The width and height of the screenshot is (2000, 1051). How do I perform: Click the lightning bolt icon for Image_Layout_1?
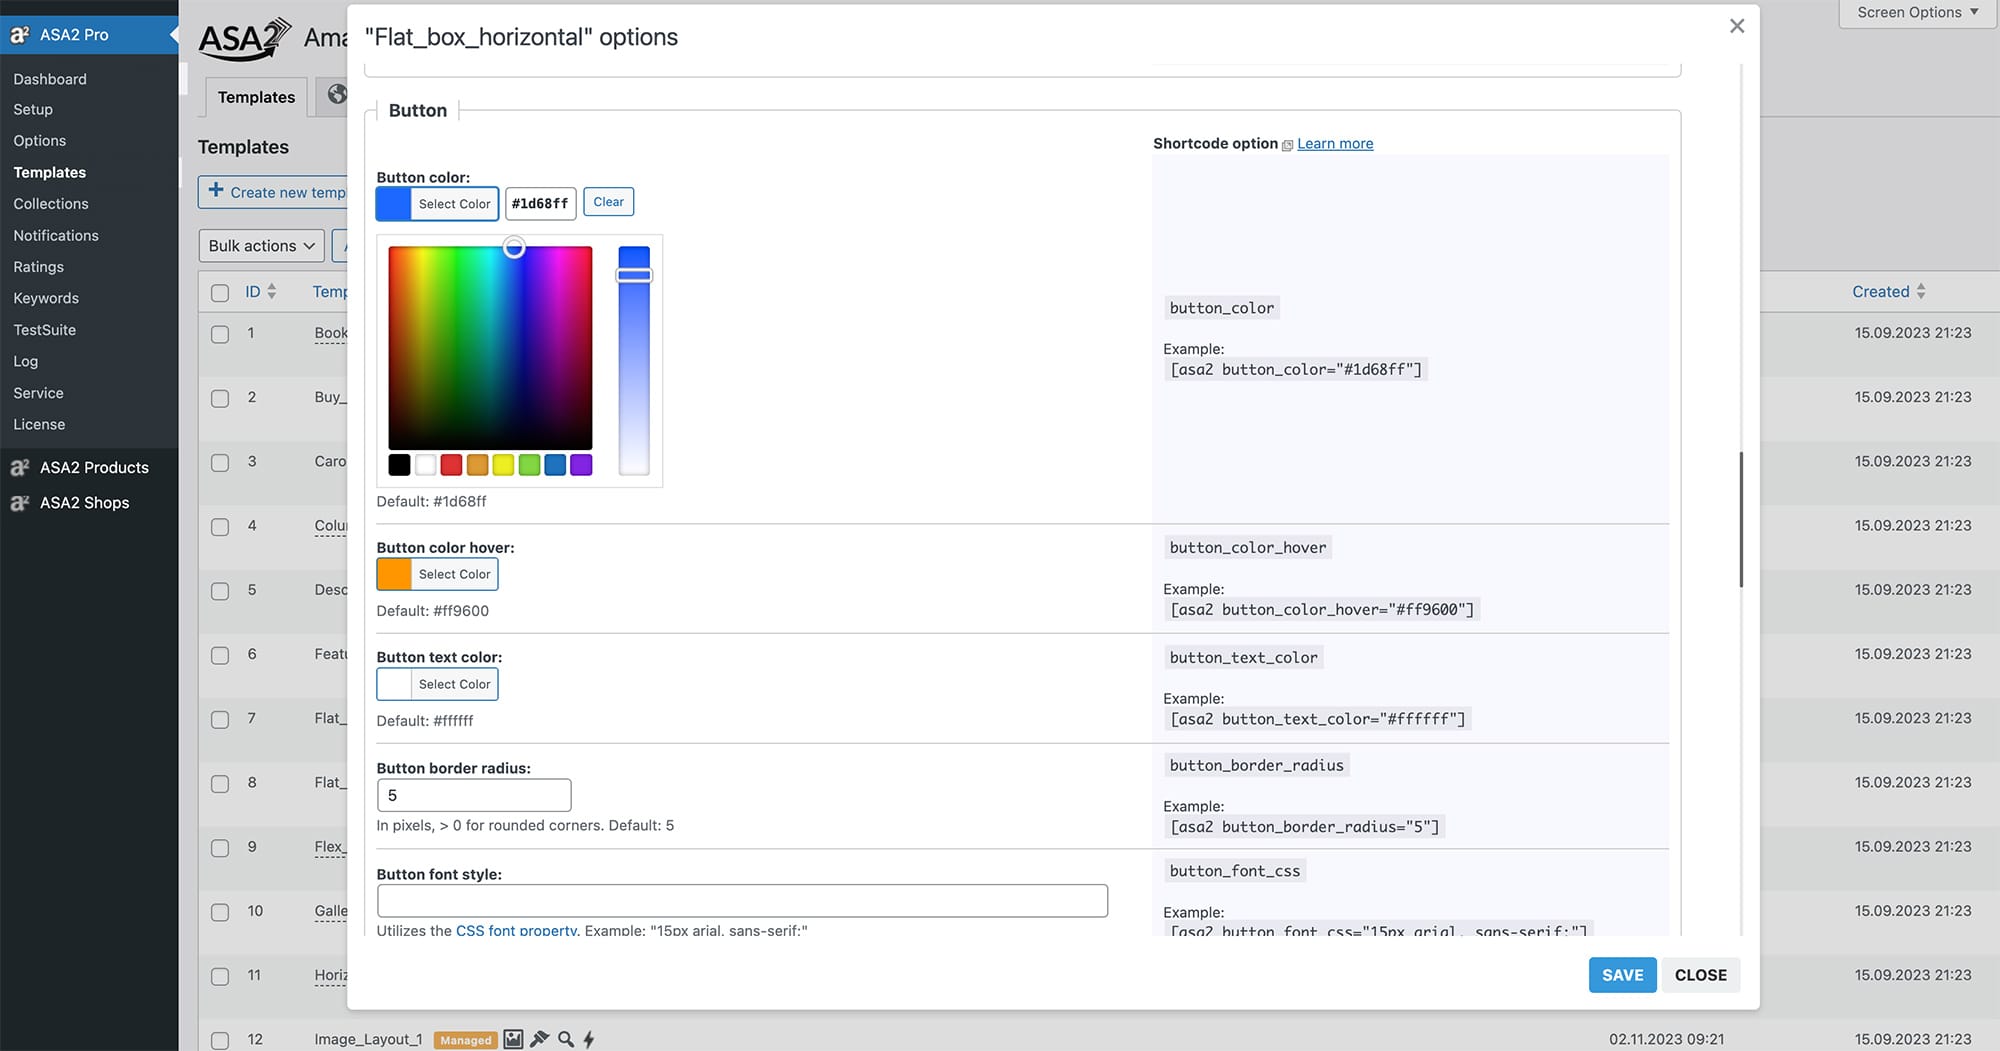[589, 1039]
